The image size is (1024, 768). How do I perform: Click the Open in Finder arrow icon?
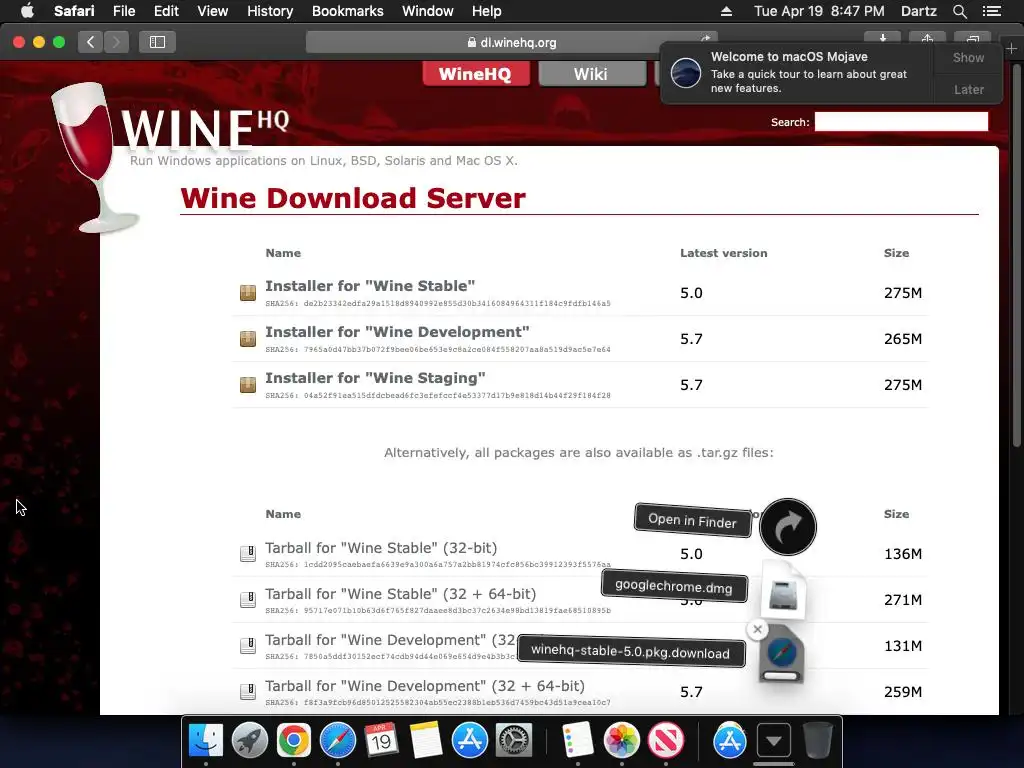[x=788, y=527]
